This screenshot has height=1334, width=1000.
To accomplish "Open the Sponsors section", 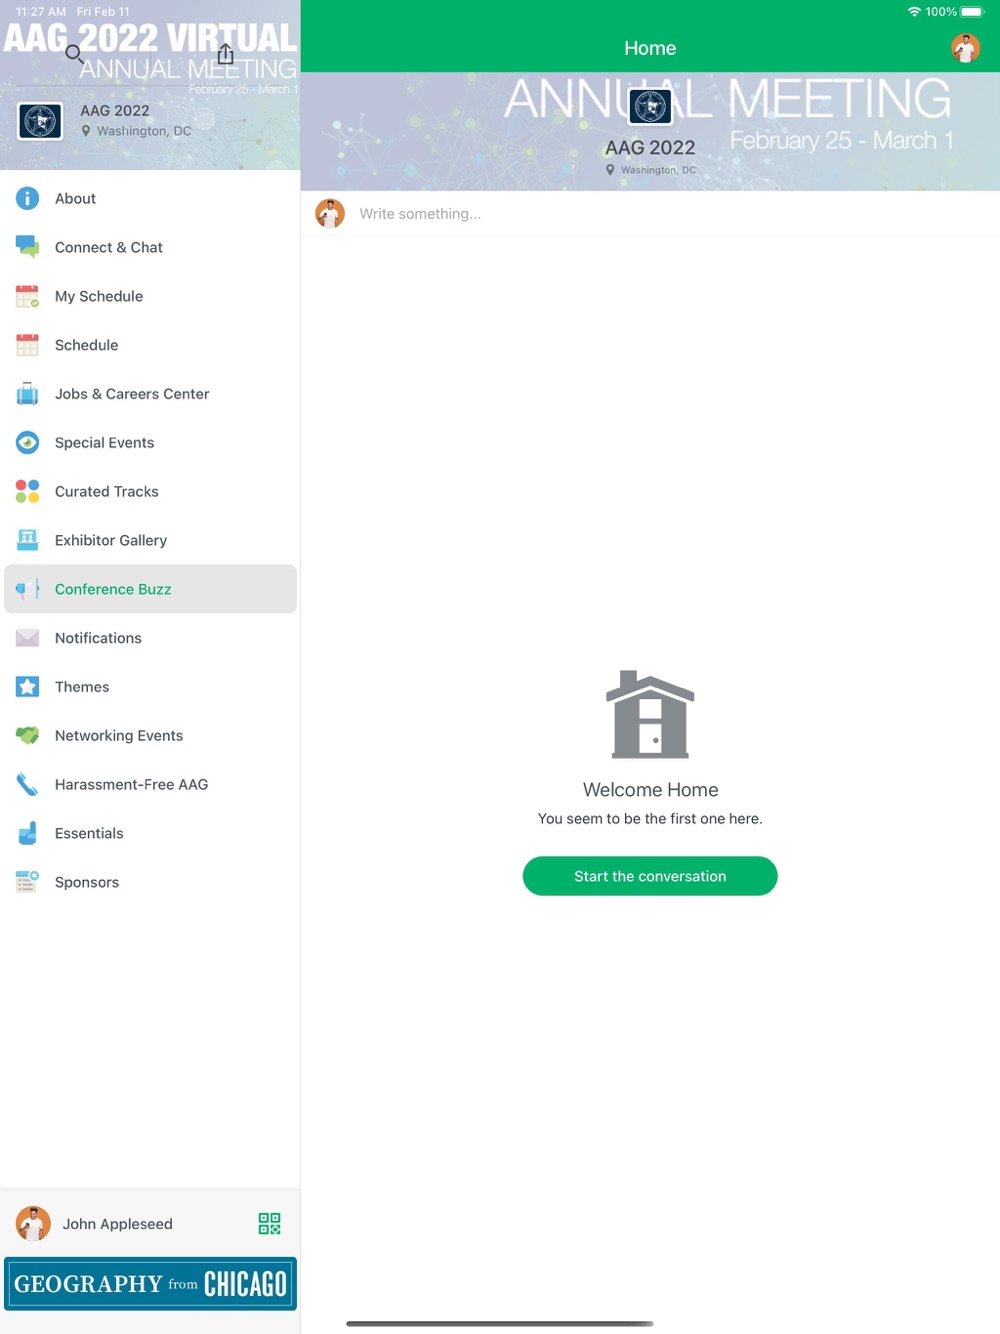I will [x=150, y=882].
